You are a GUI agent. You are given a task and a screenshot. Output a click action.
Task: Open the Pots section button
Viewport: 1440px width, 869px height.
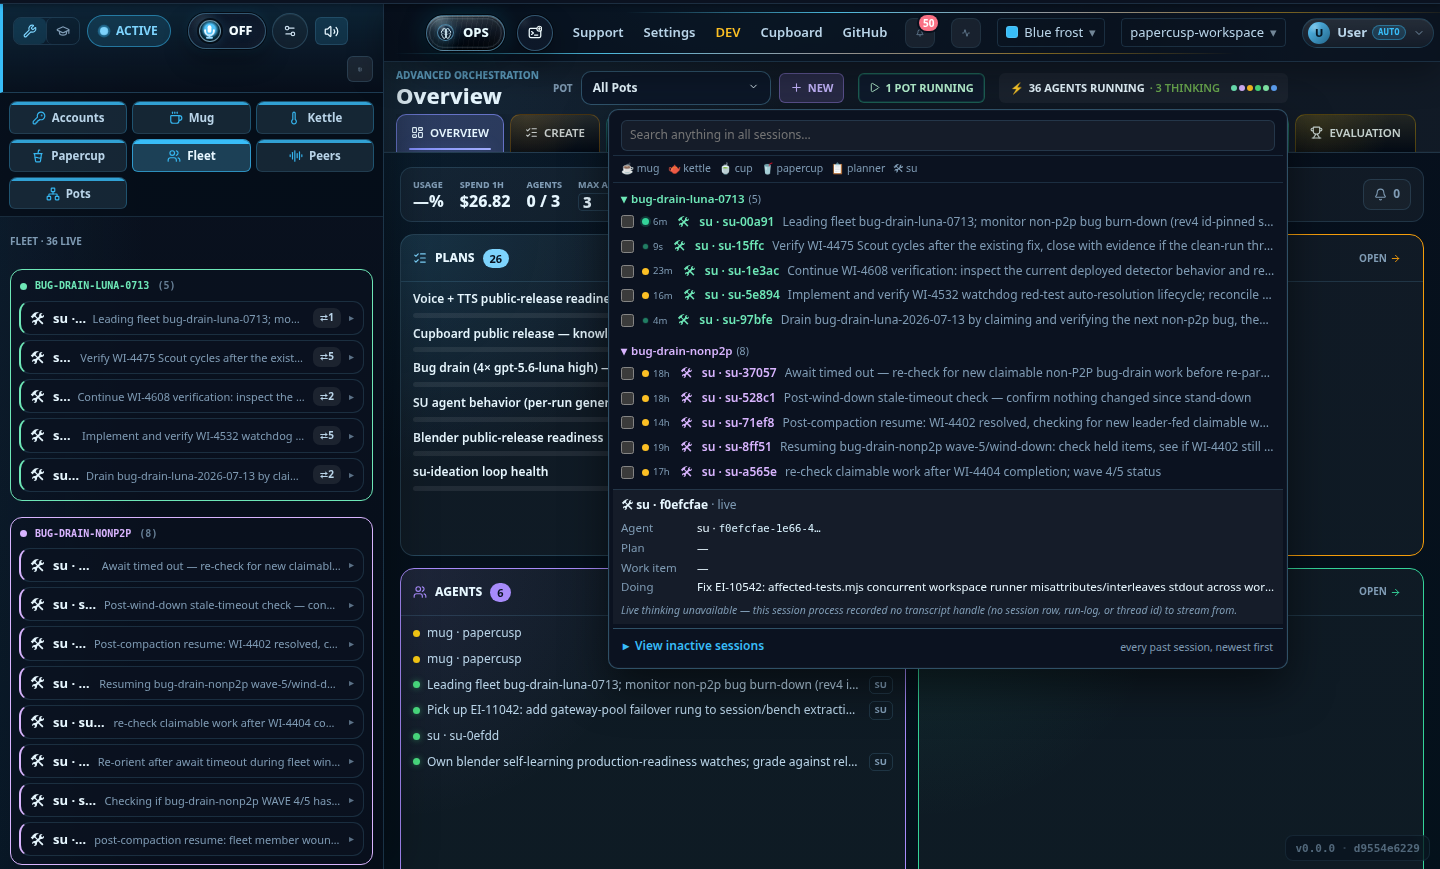[68, 194]
